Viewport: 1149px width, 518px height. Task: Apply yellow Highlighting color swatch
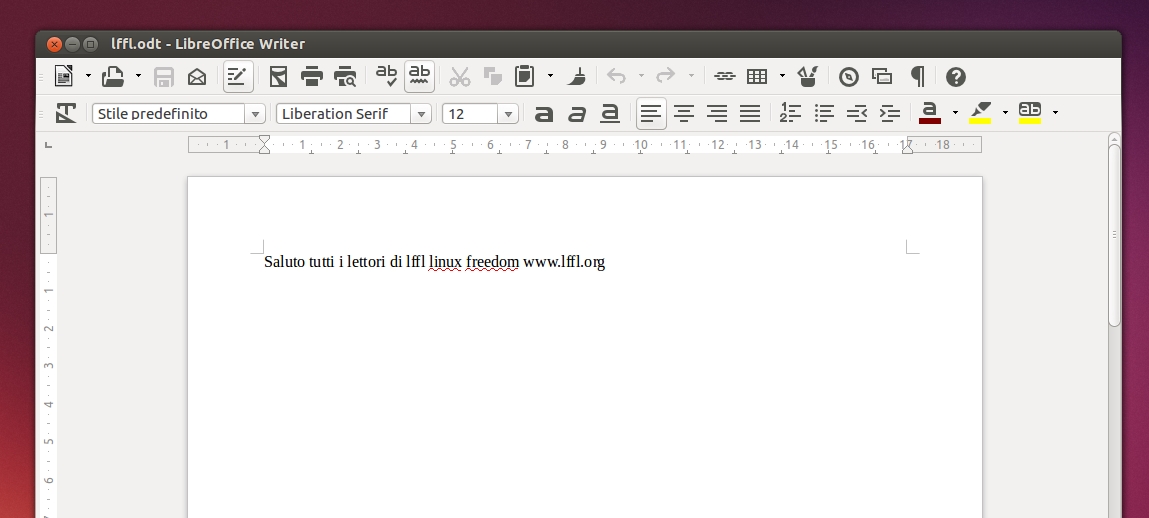pos(980,113)
